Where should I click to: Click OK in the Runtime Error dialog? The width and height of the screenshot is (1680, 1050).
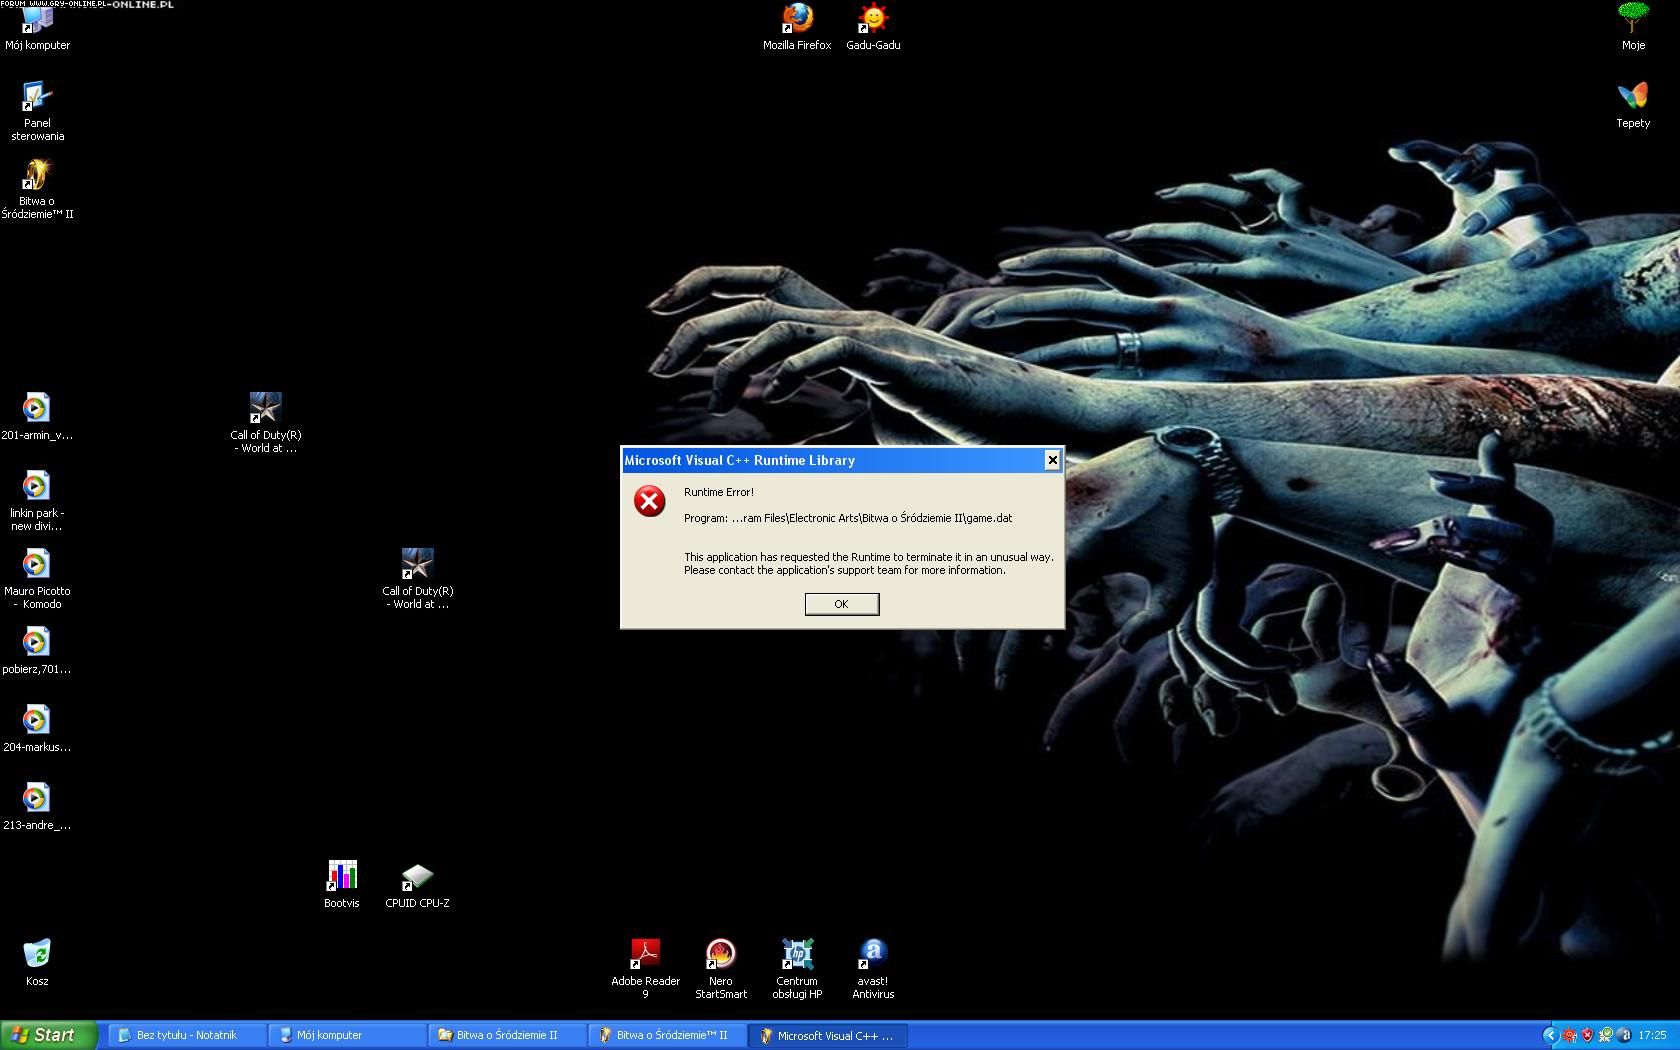(x=841, y=604)
